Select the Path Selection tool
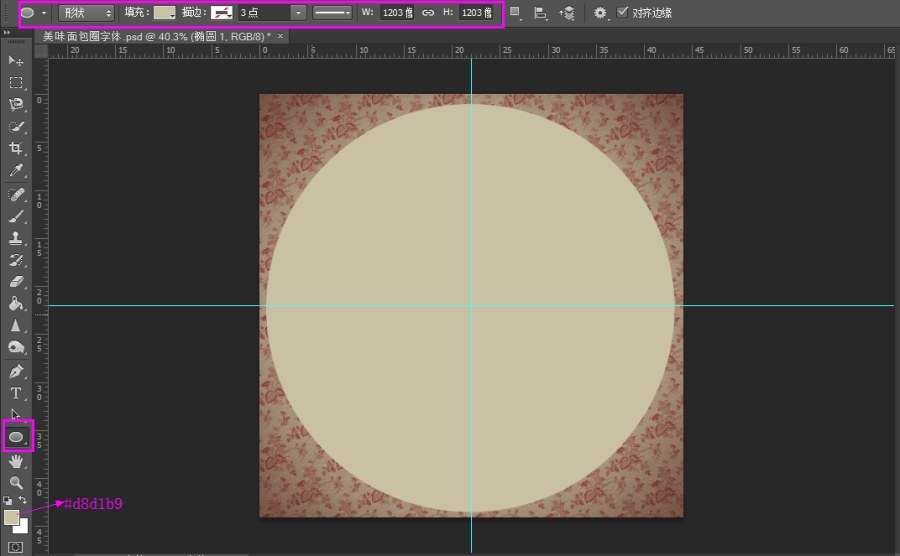Screen dimensions: 900x556 (x=16, y=414)
